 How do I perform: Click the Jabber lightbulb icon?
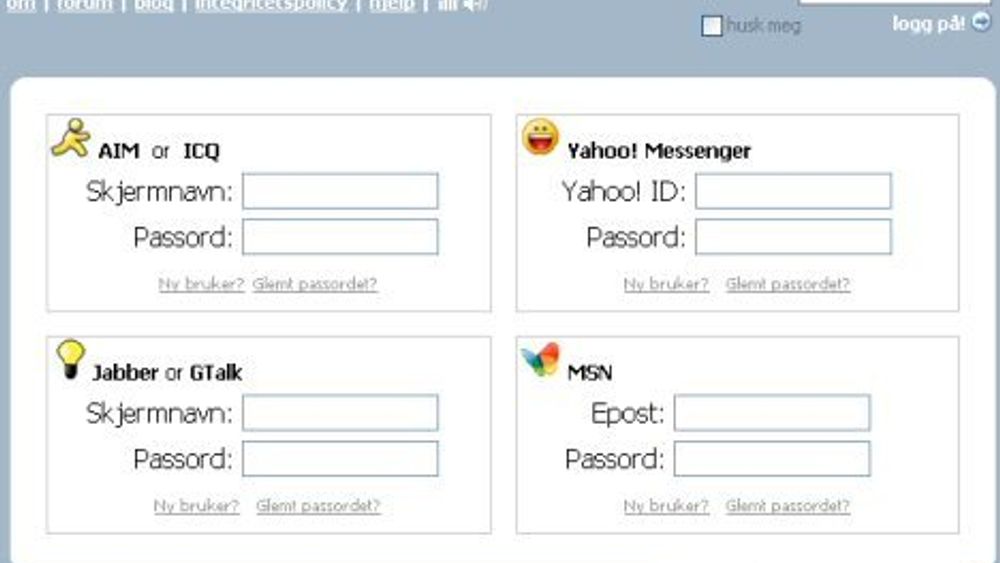(71, 359)
